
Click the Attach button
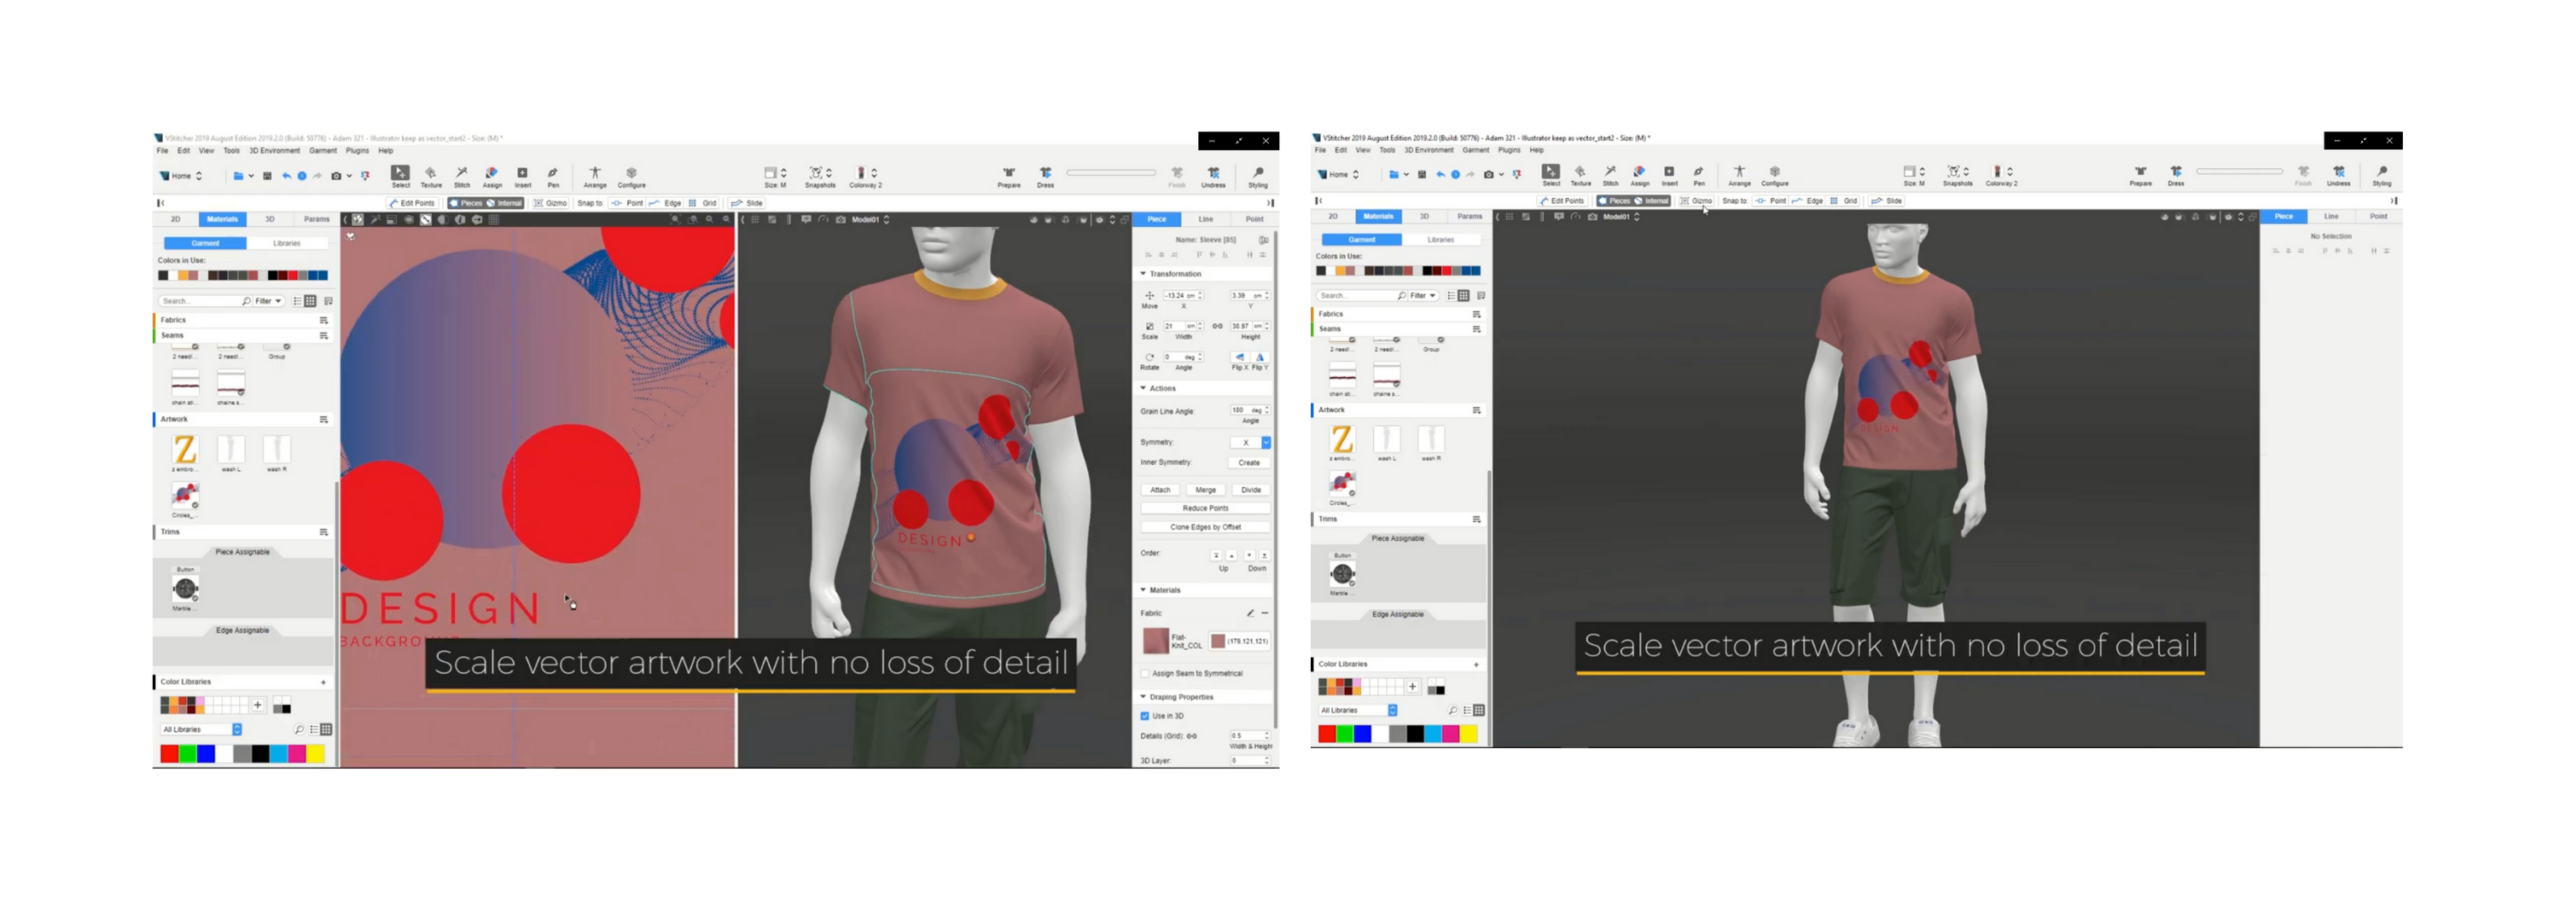1160,490
